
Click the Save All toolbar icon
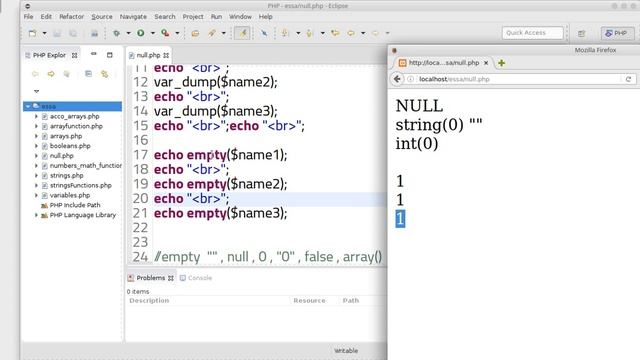coord(73,33)
